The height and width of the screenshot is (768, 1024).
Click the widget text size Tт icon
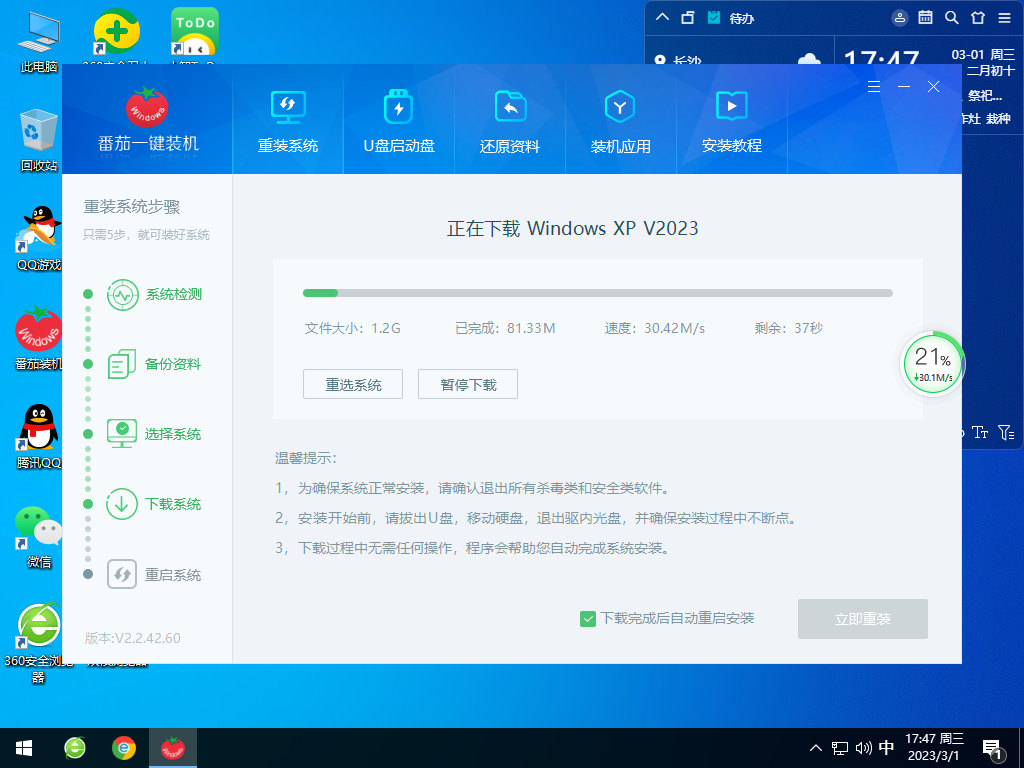click(x=980, y=432)
